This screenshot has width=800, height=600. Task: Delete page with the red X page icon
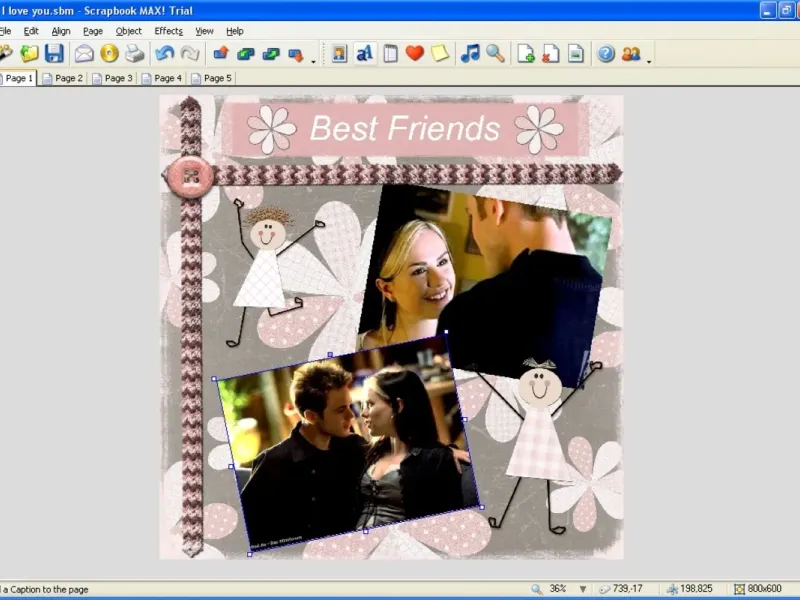tap(551, 54)
